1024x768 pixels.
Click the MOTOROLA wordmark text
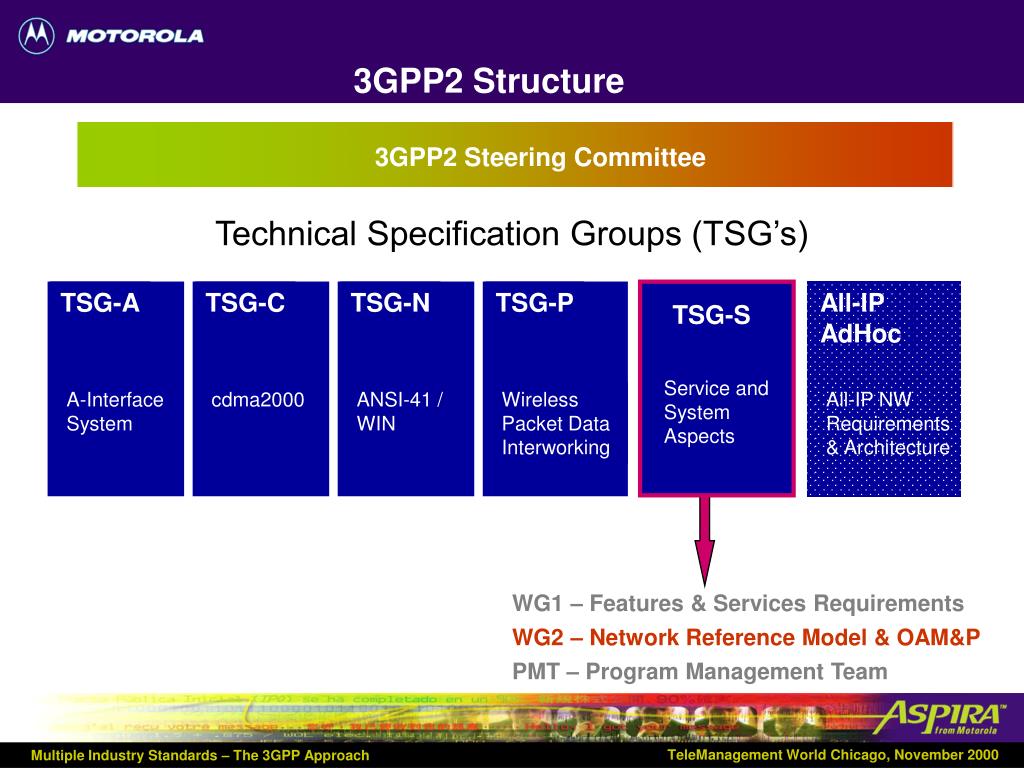pyautogui.click(x=135, y=36)
